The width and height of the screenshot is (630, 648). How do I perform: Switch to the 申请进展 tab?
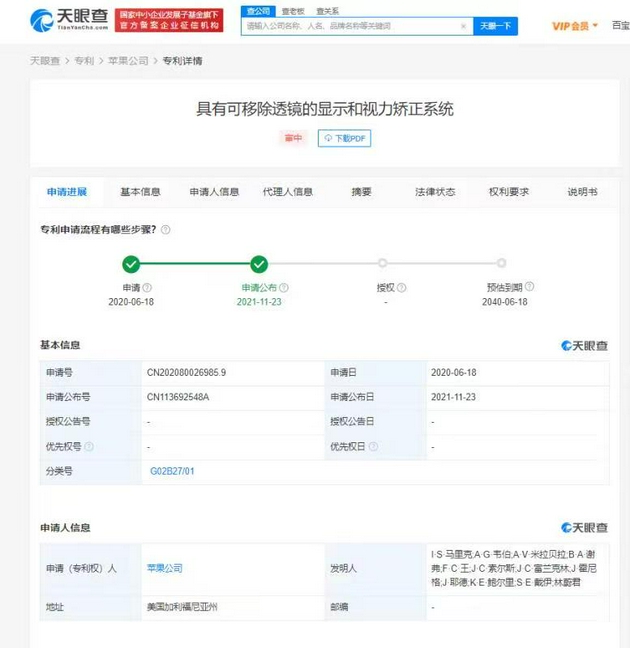pyautogui.click(x=67, y=192)
